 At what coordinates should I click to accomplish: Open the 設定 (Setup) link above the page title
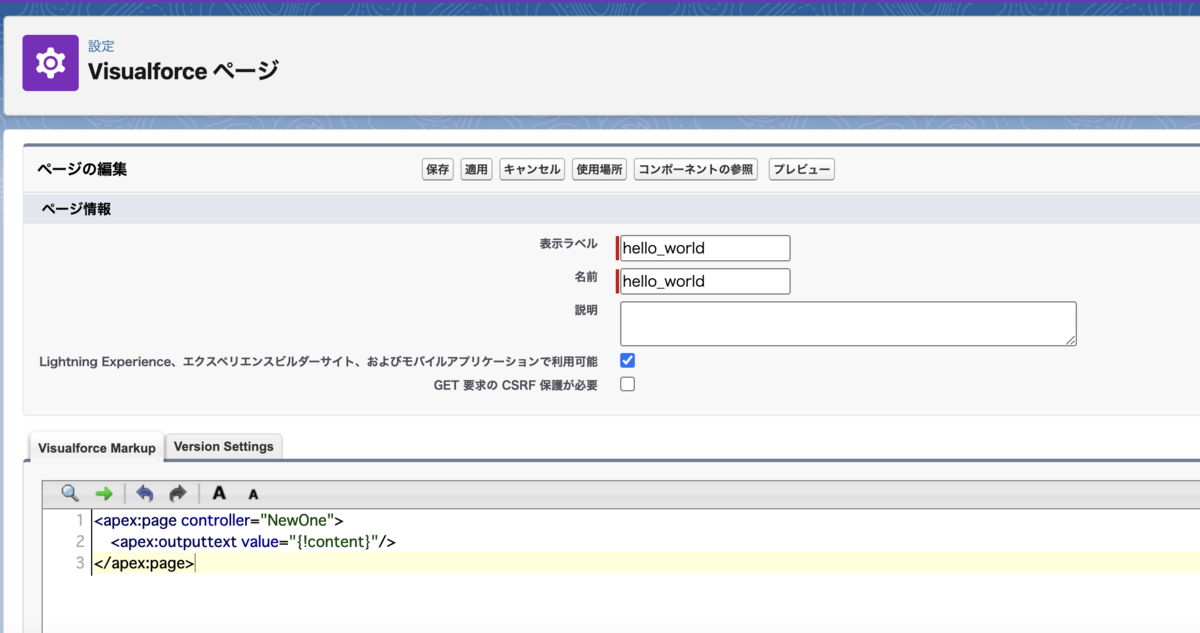(99, 46)
